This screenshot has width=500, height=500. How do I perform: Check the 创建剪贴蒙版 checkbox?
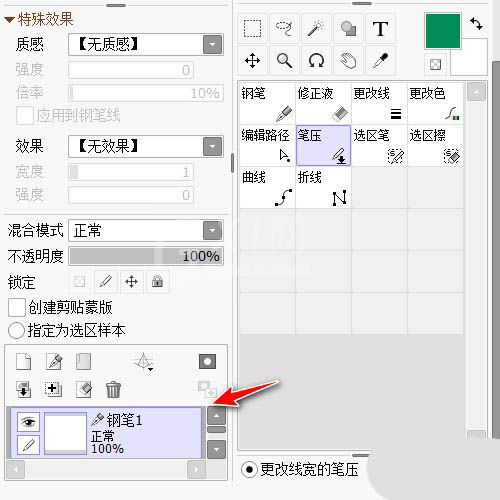[16, 307]
